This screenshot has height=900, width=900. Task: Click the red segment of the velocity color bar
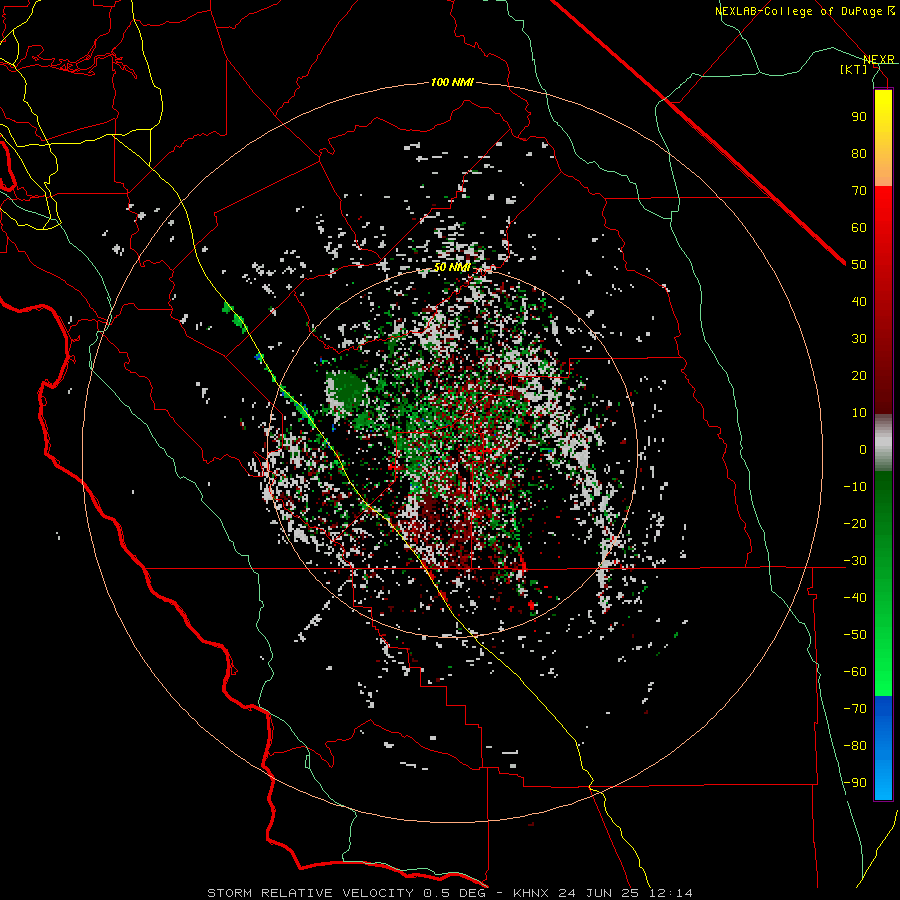pos(883,300)
